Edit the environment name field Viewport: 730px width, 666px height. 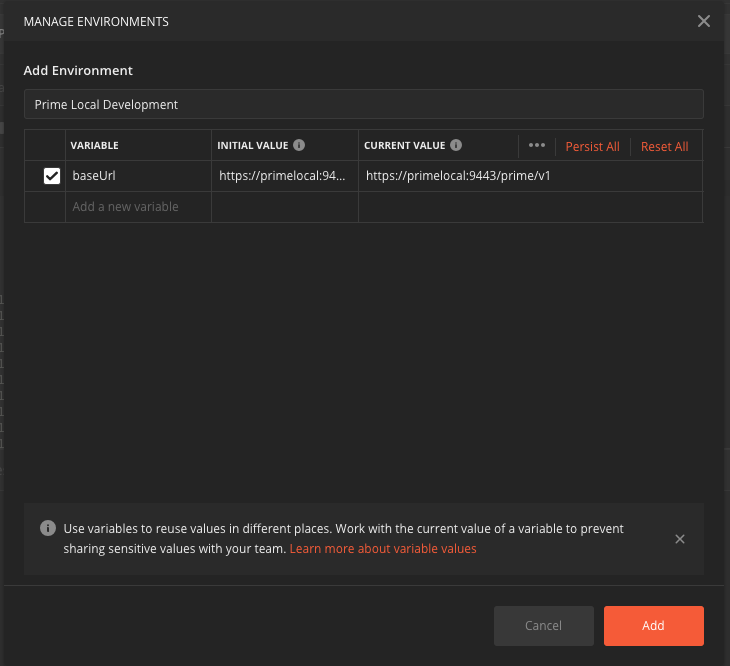pyautogui.click(x=364, y=104)
